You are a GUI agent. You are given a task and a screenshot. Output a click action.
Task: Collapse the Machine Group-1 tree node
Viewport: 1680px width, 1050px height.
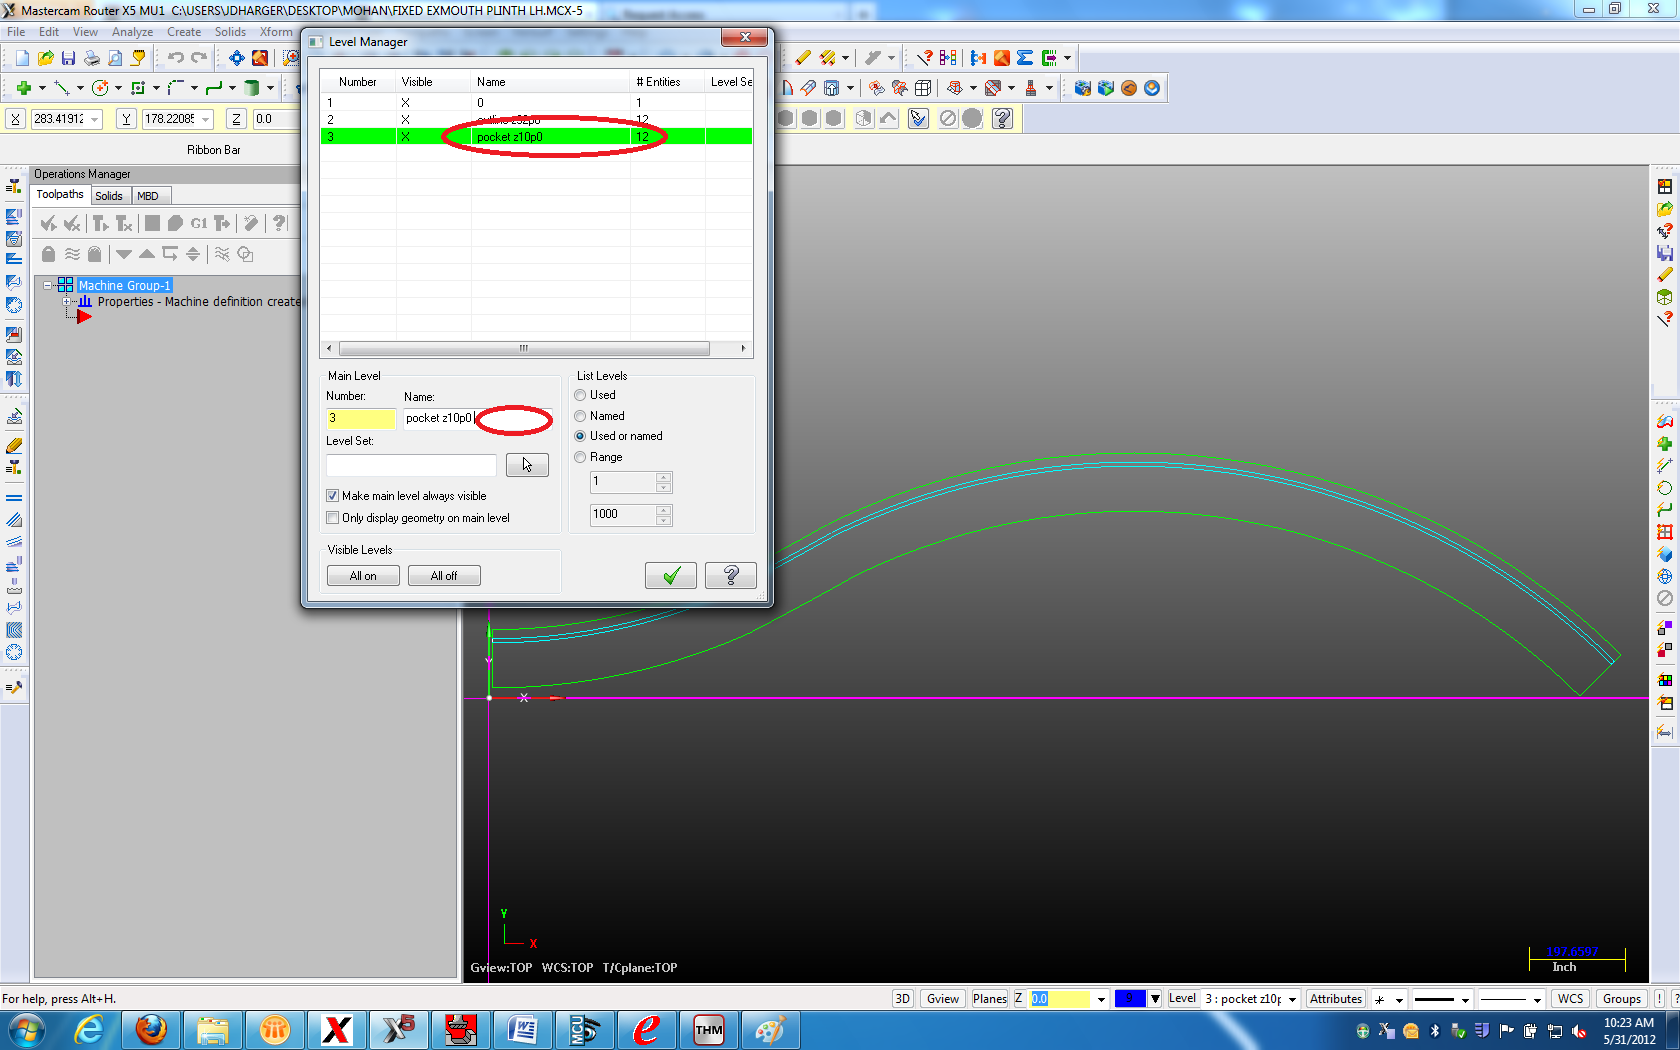click(47, 285)
